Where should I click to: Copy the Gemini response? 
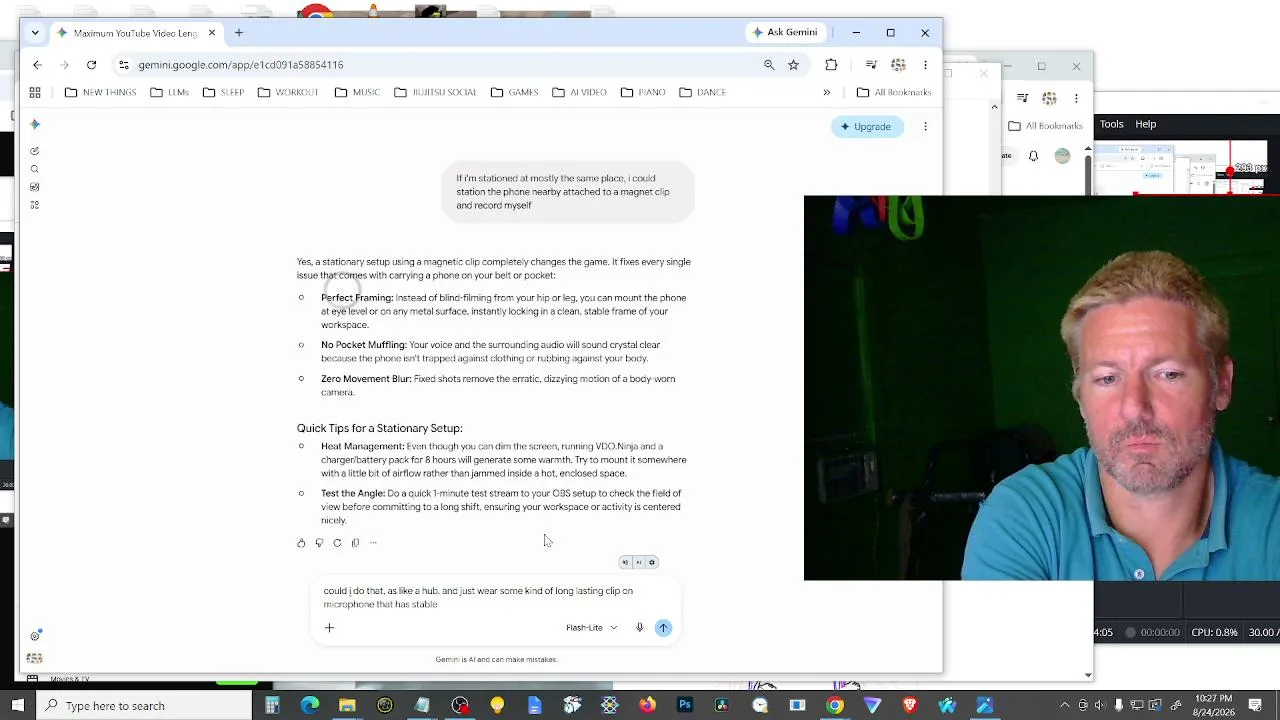355,543
